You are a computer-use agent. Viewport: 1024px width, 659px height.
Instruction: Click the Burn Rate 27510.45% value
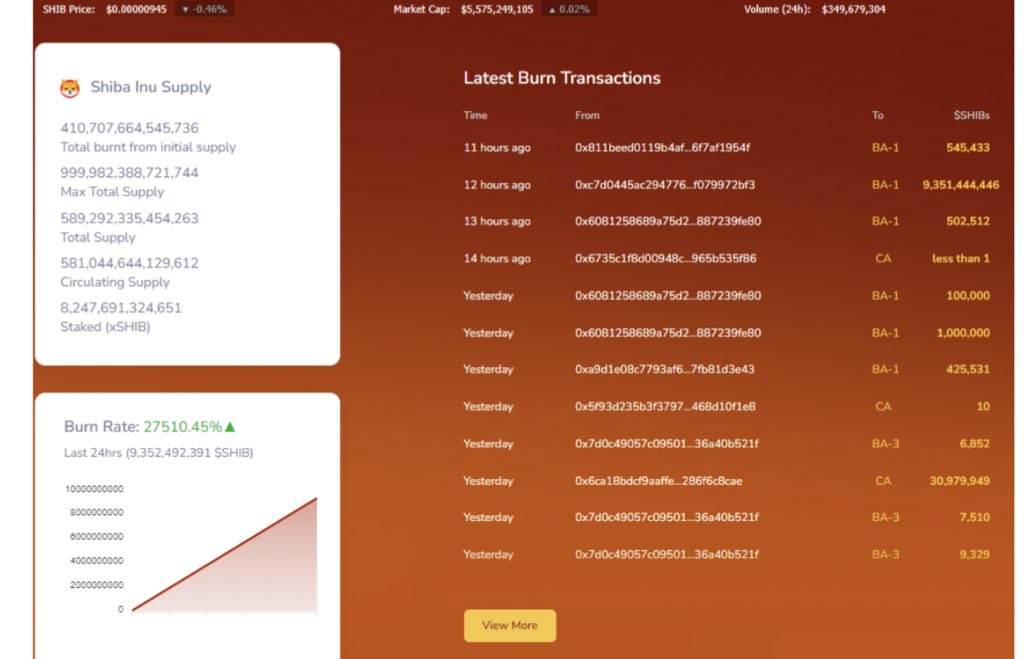click(183, 426)
